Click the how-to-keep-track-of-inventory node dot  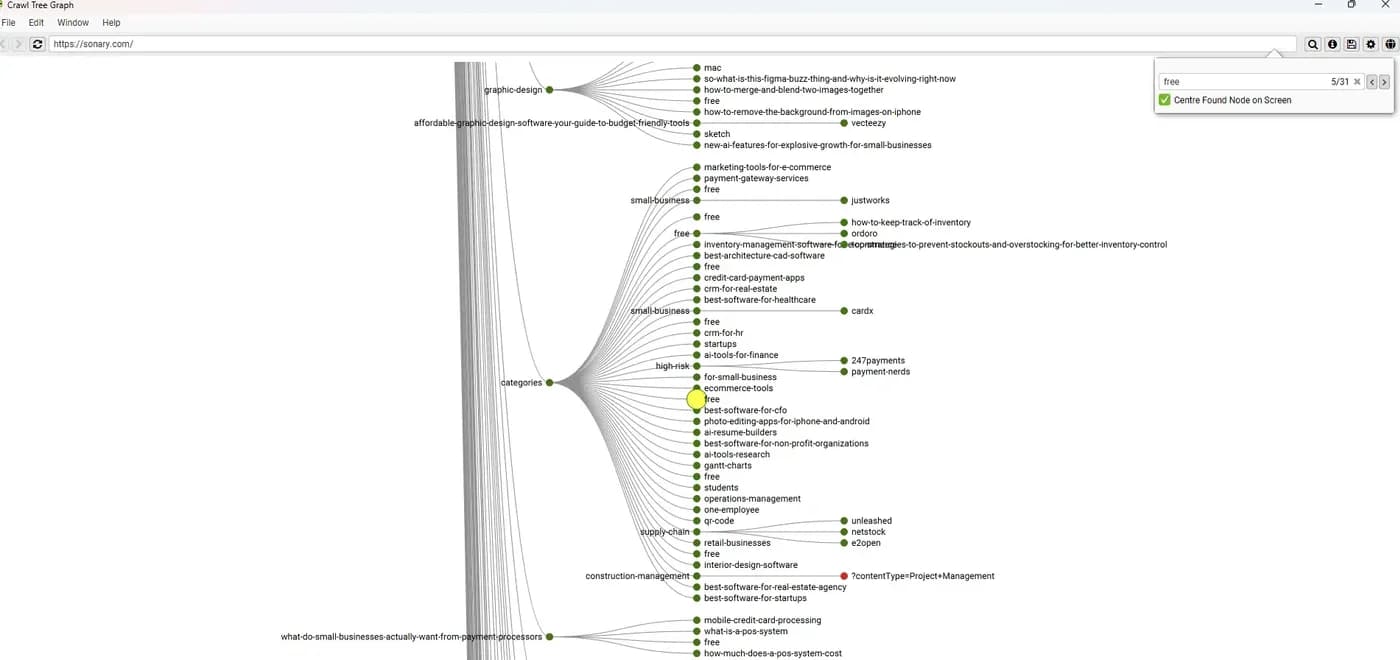coord(844,222)
